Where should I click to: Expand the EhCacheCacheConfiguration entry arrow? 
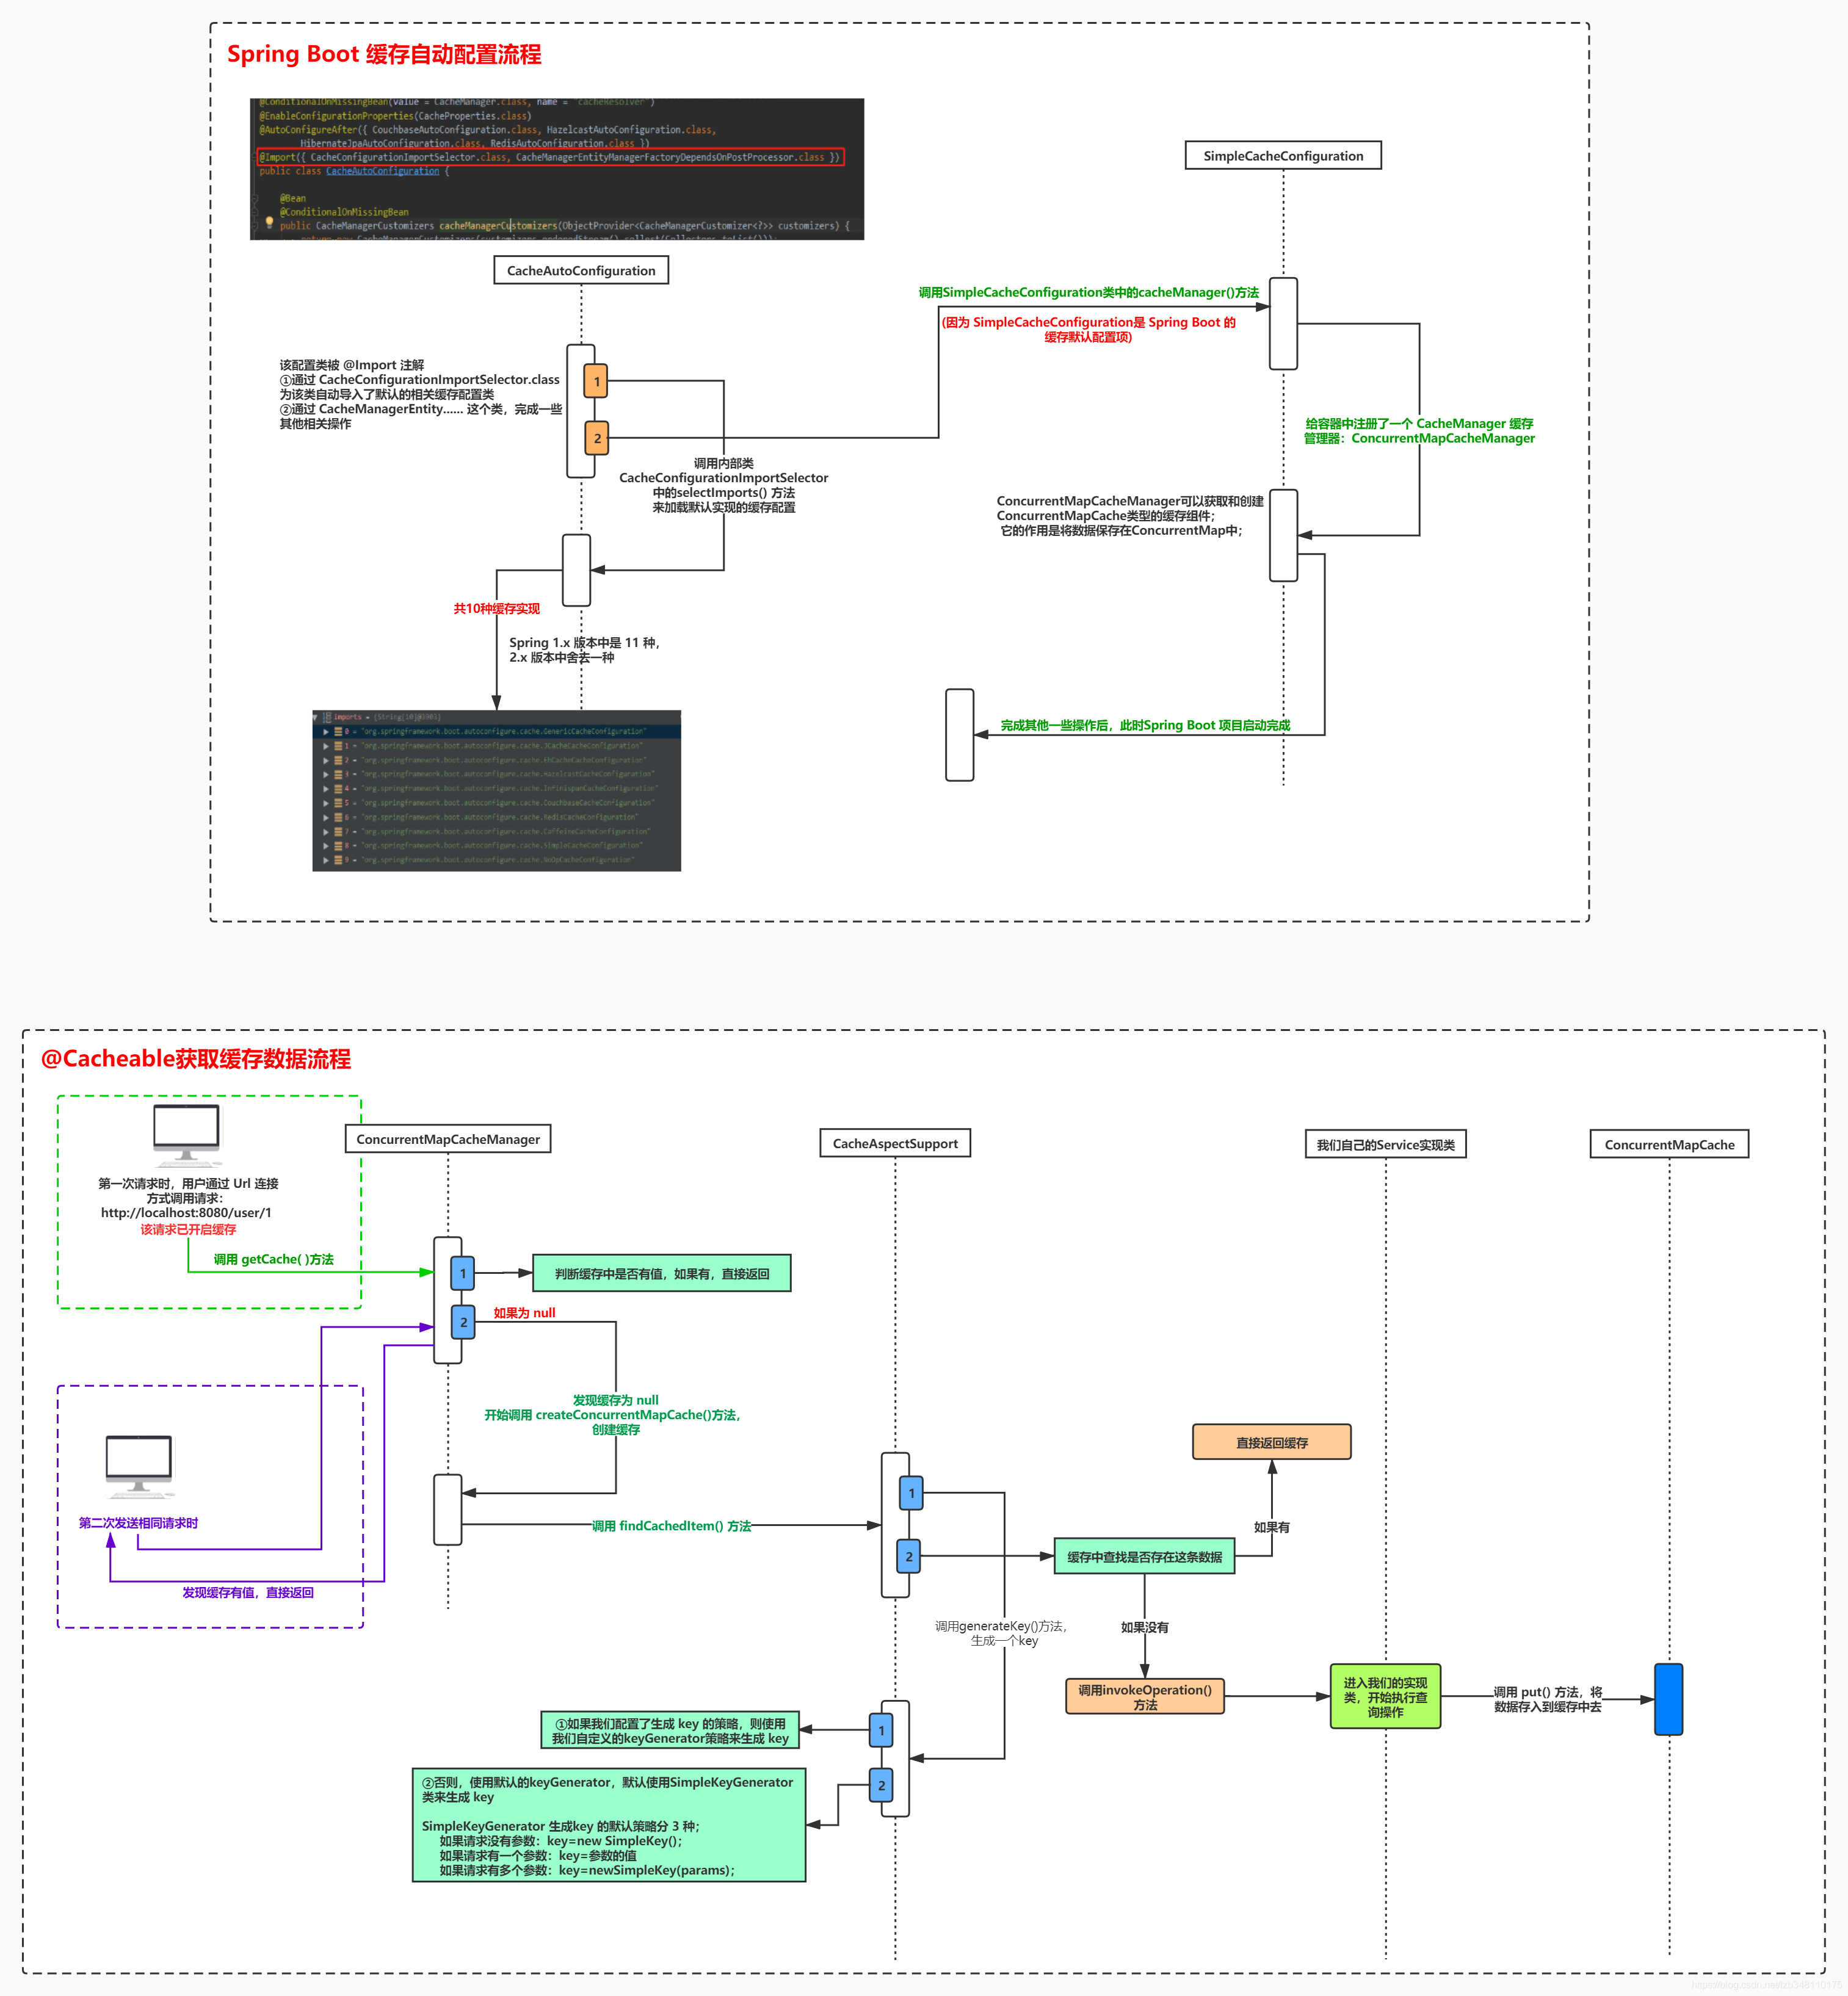(x=326, y=760)
